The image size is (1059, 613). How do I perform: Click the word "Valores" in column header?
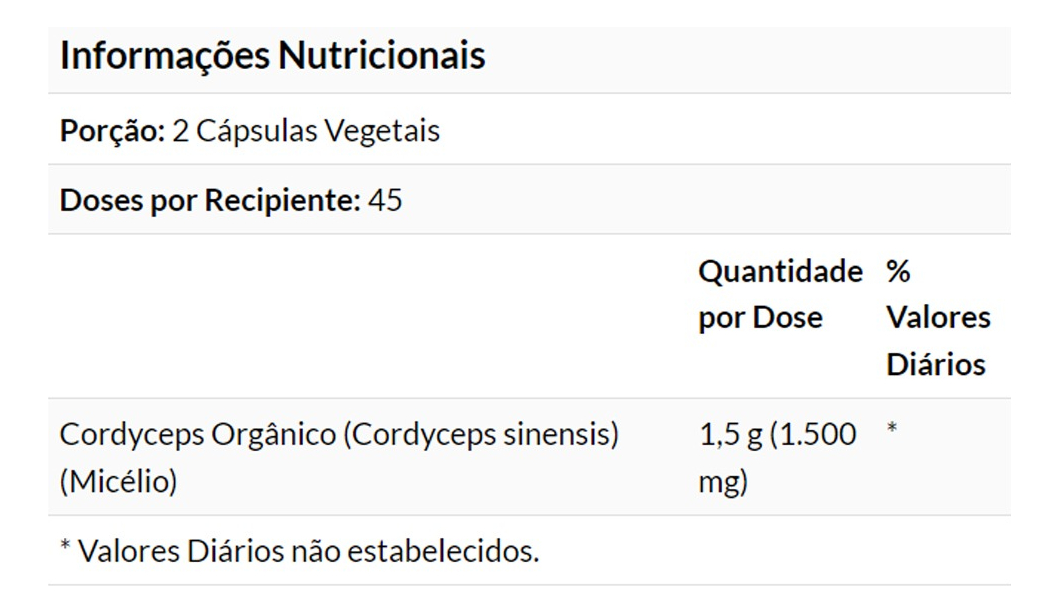pyautogui.click(x=938, y=318)
